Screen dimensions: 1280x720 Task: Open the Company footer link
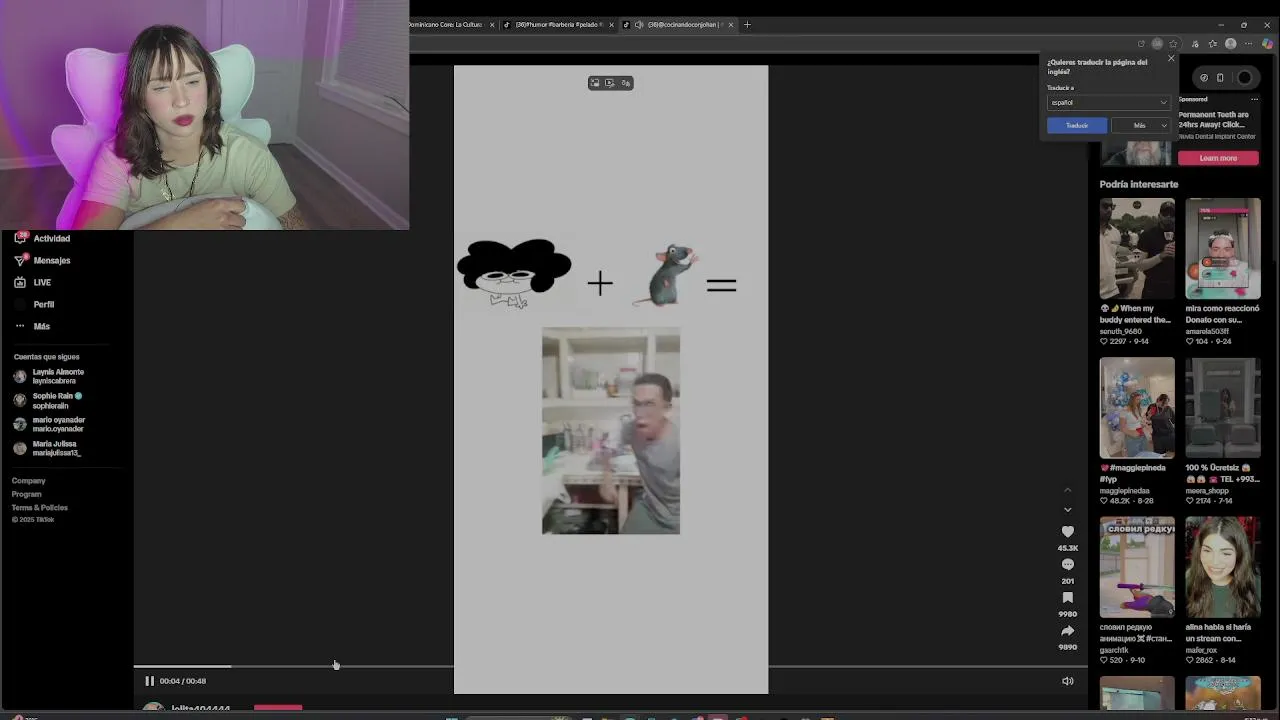[x=28, y=481]
